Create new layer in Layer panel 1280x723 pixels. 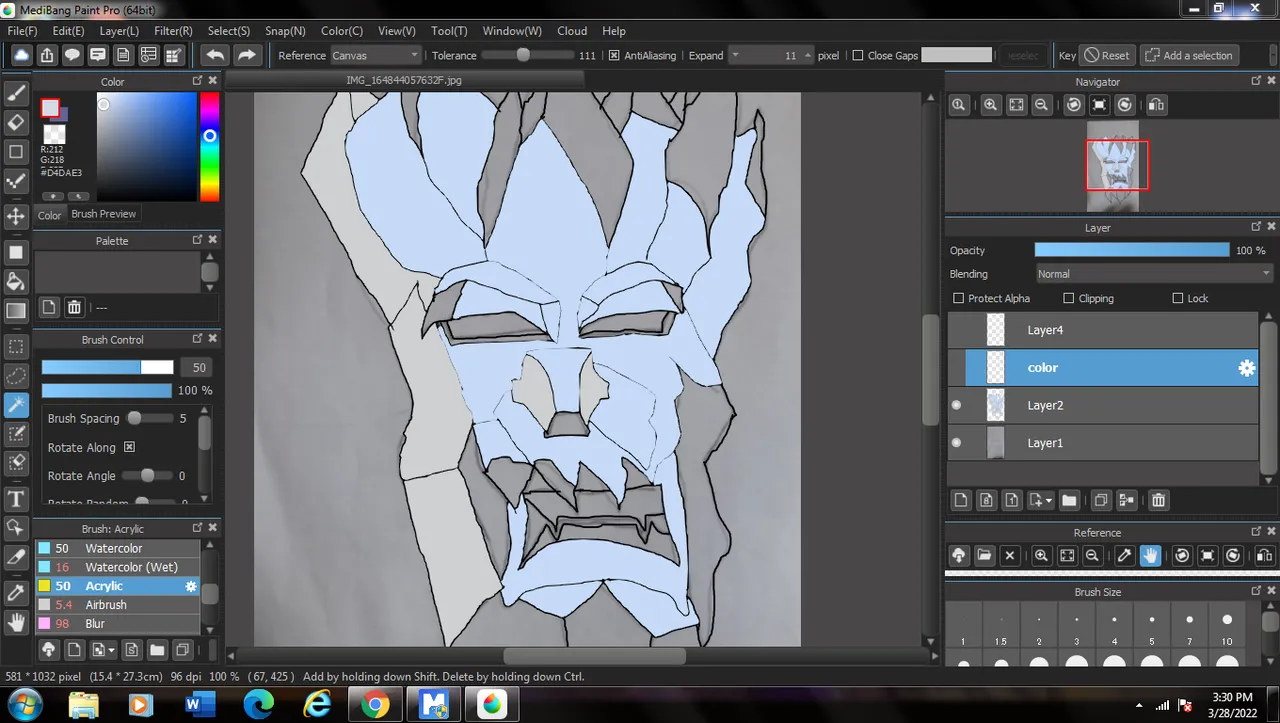(961, 500)
